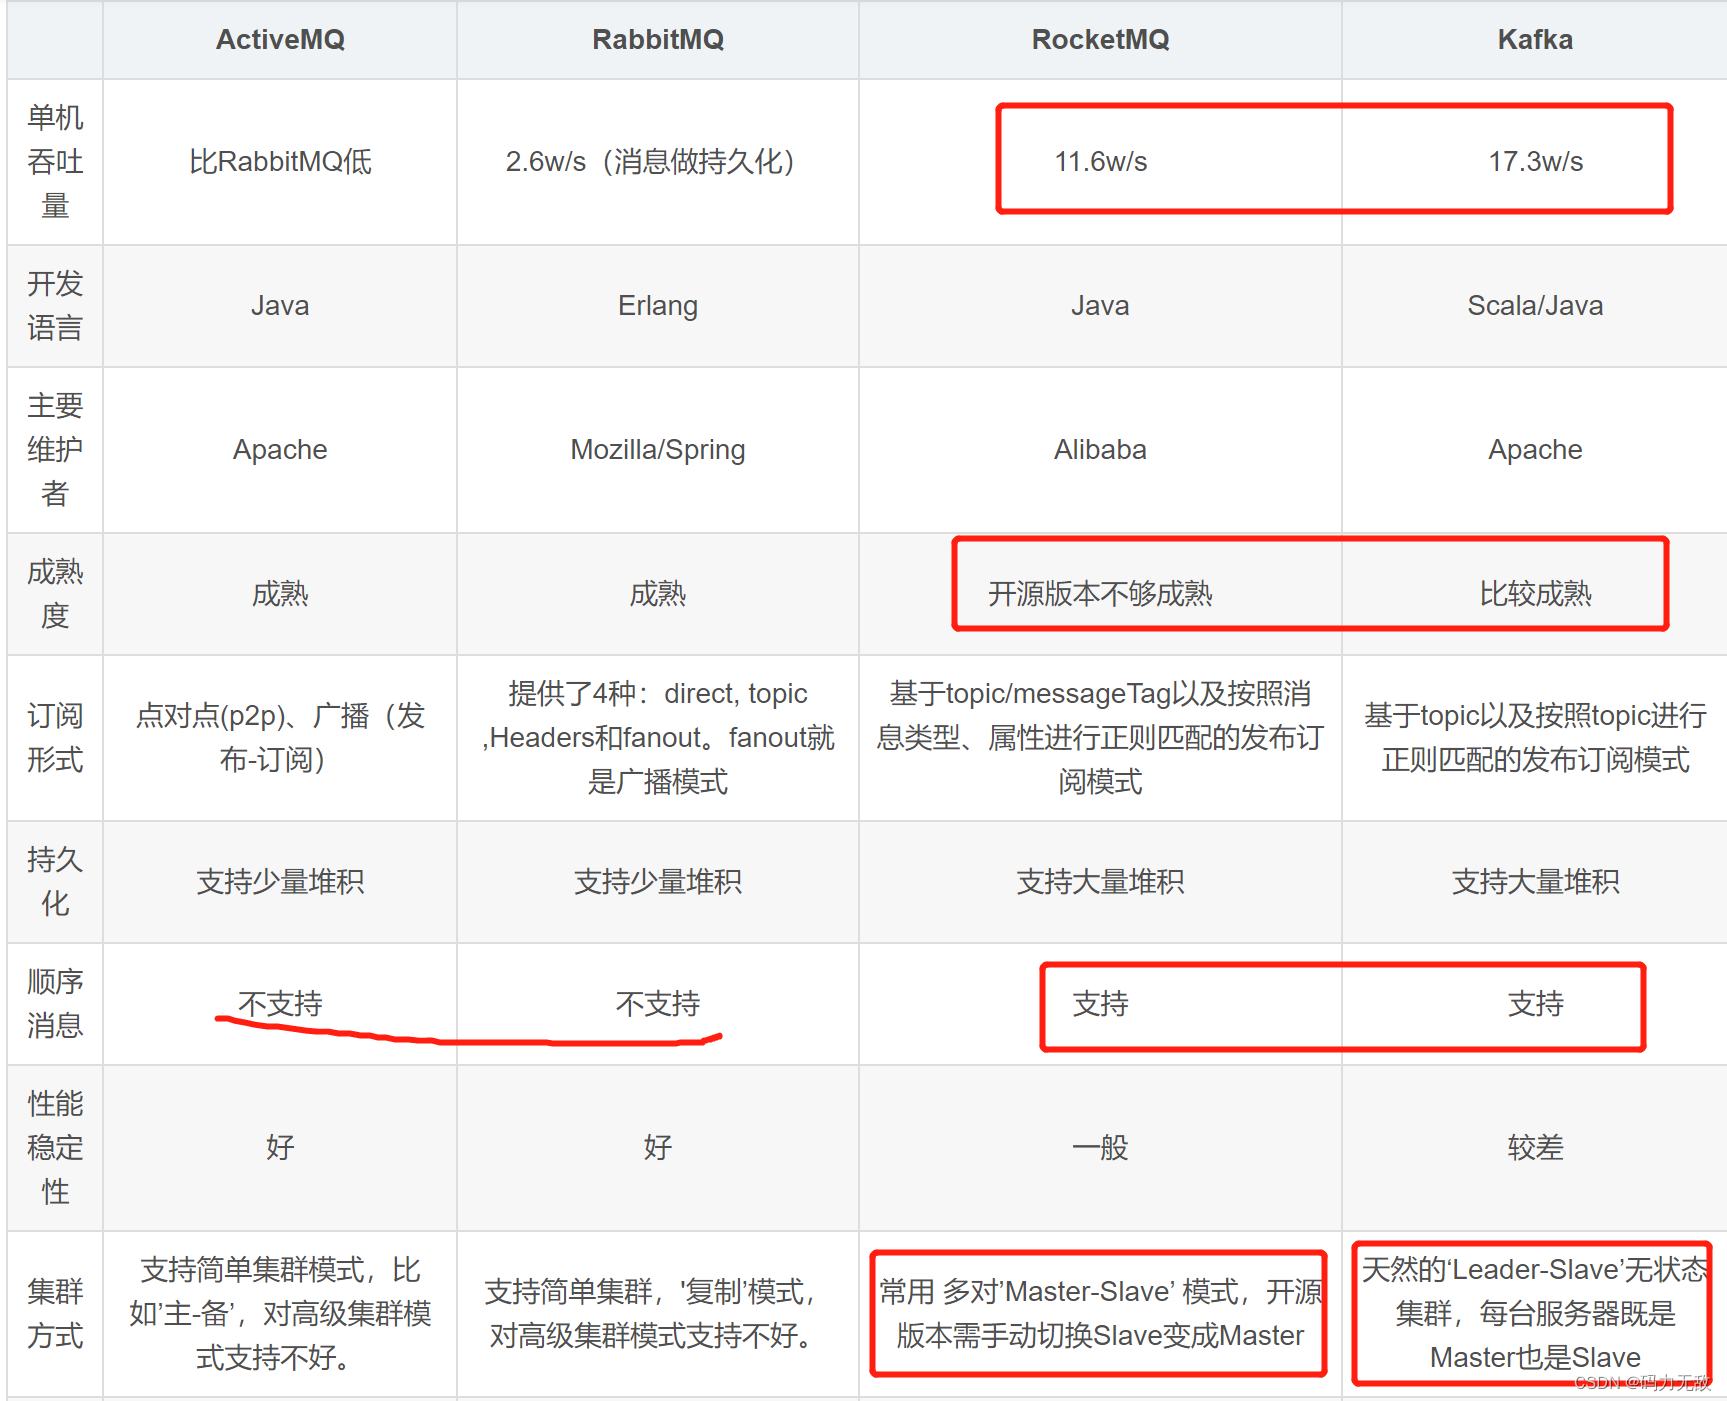Click 支持大量堆积 in the Kafka column
The width and height of the screenshot is (1727, 1401).
click(x=1535, y=882)
